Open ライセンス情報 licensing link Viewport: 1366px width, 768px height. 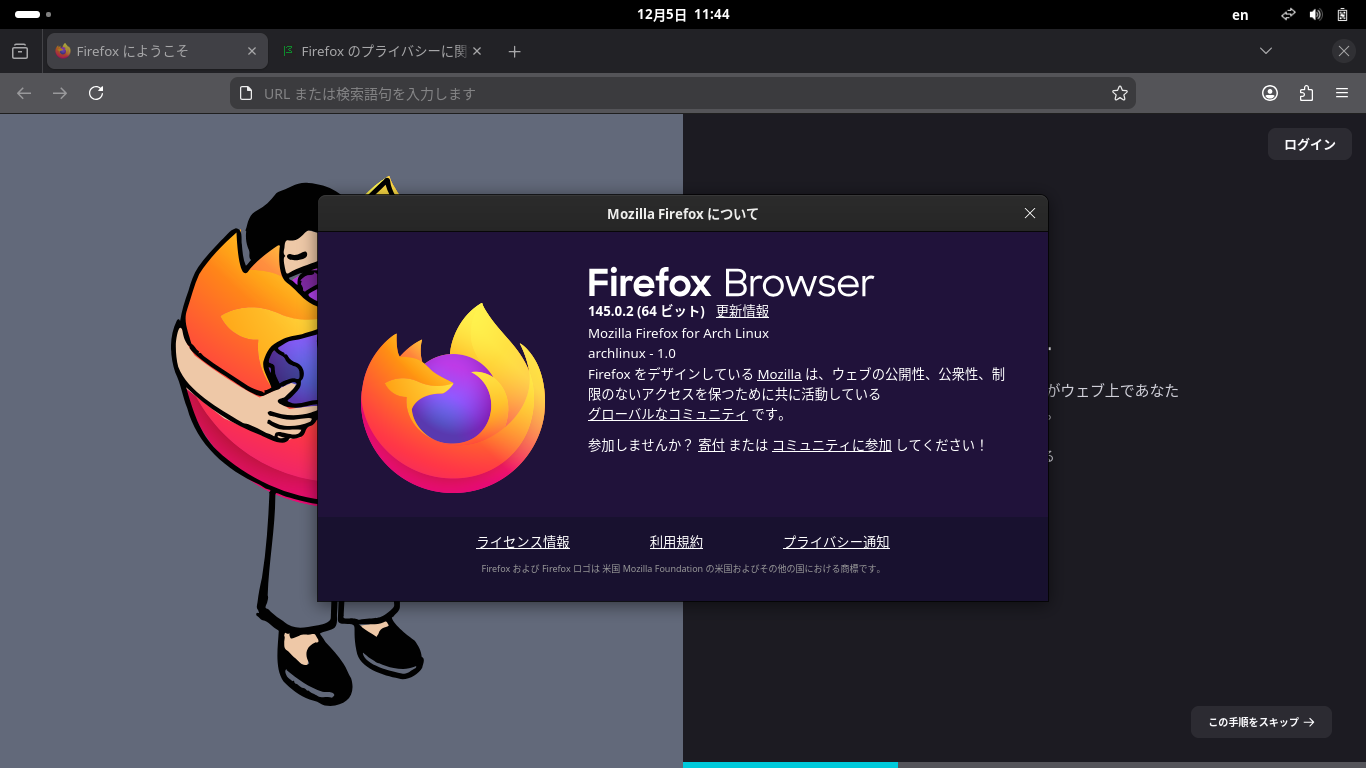pos(523,542)
